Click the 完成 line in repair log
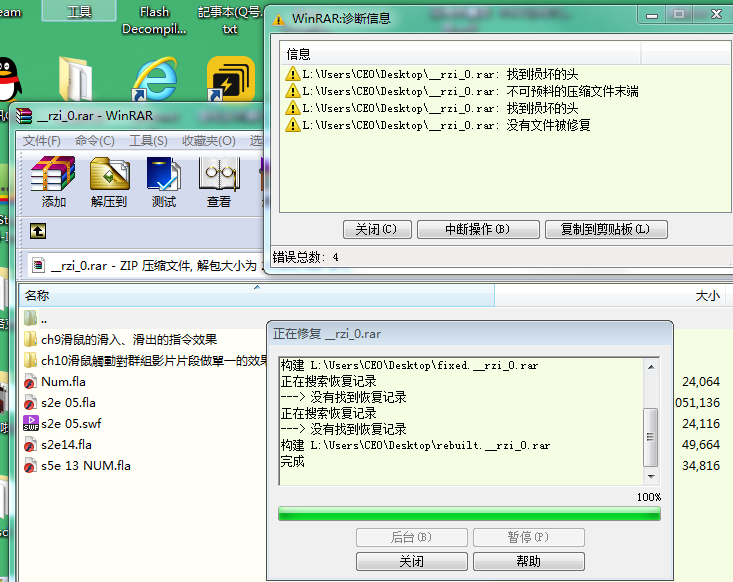 (293, 462)
